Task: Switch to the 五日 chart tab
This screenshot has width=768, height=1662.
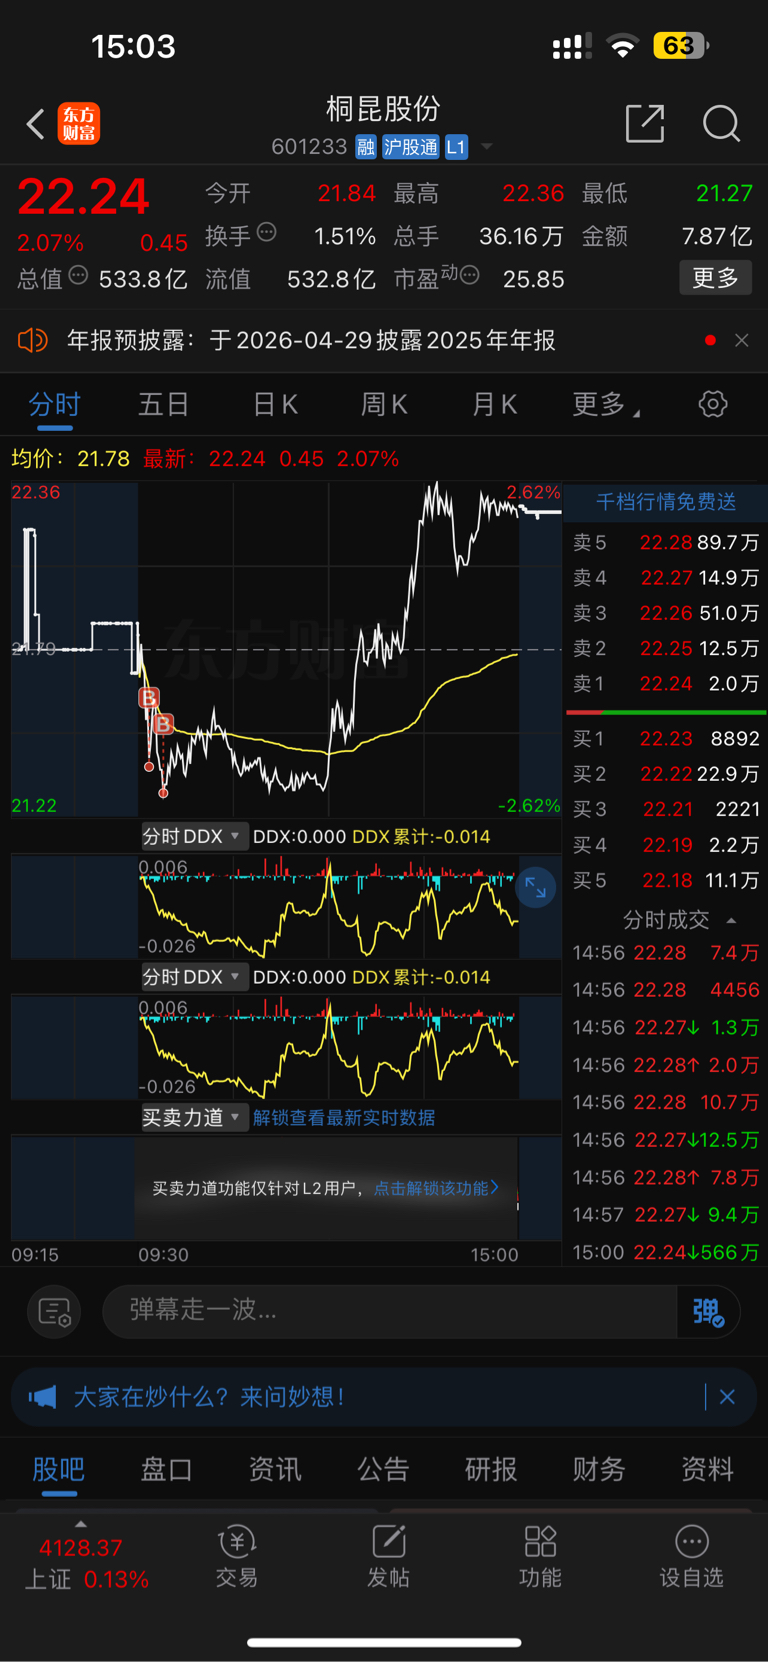Action: click(163, 404)
